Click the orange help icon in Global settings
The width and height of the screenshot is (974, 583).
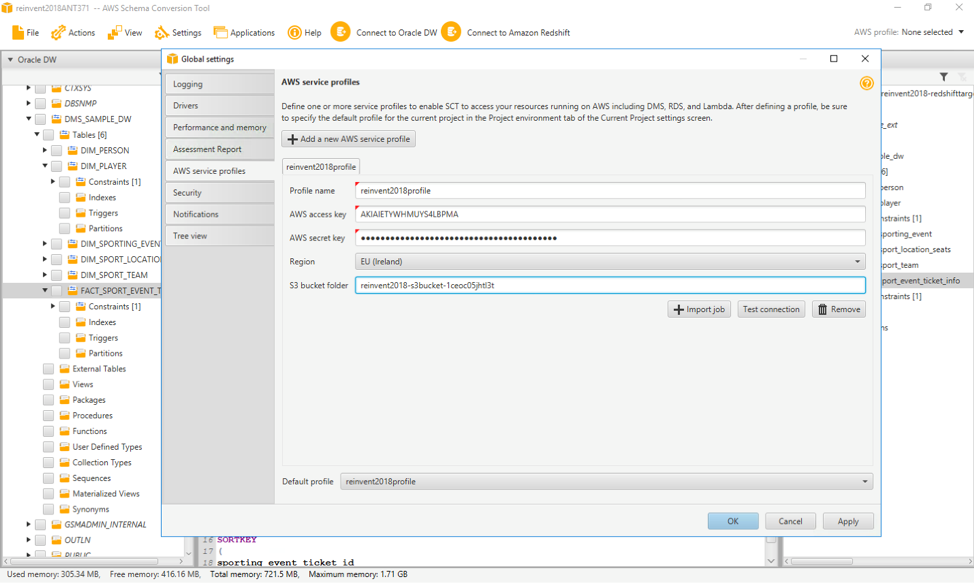tap(867, 83)
